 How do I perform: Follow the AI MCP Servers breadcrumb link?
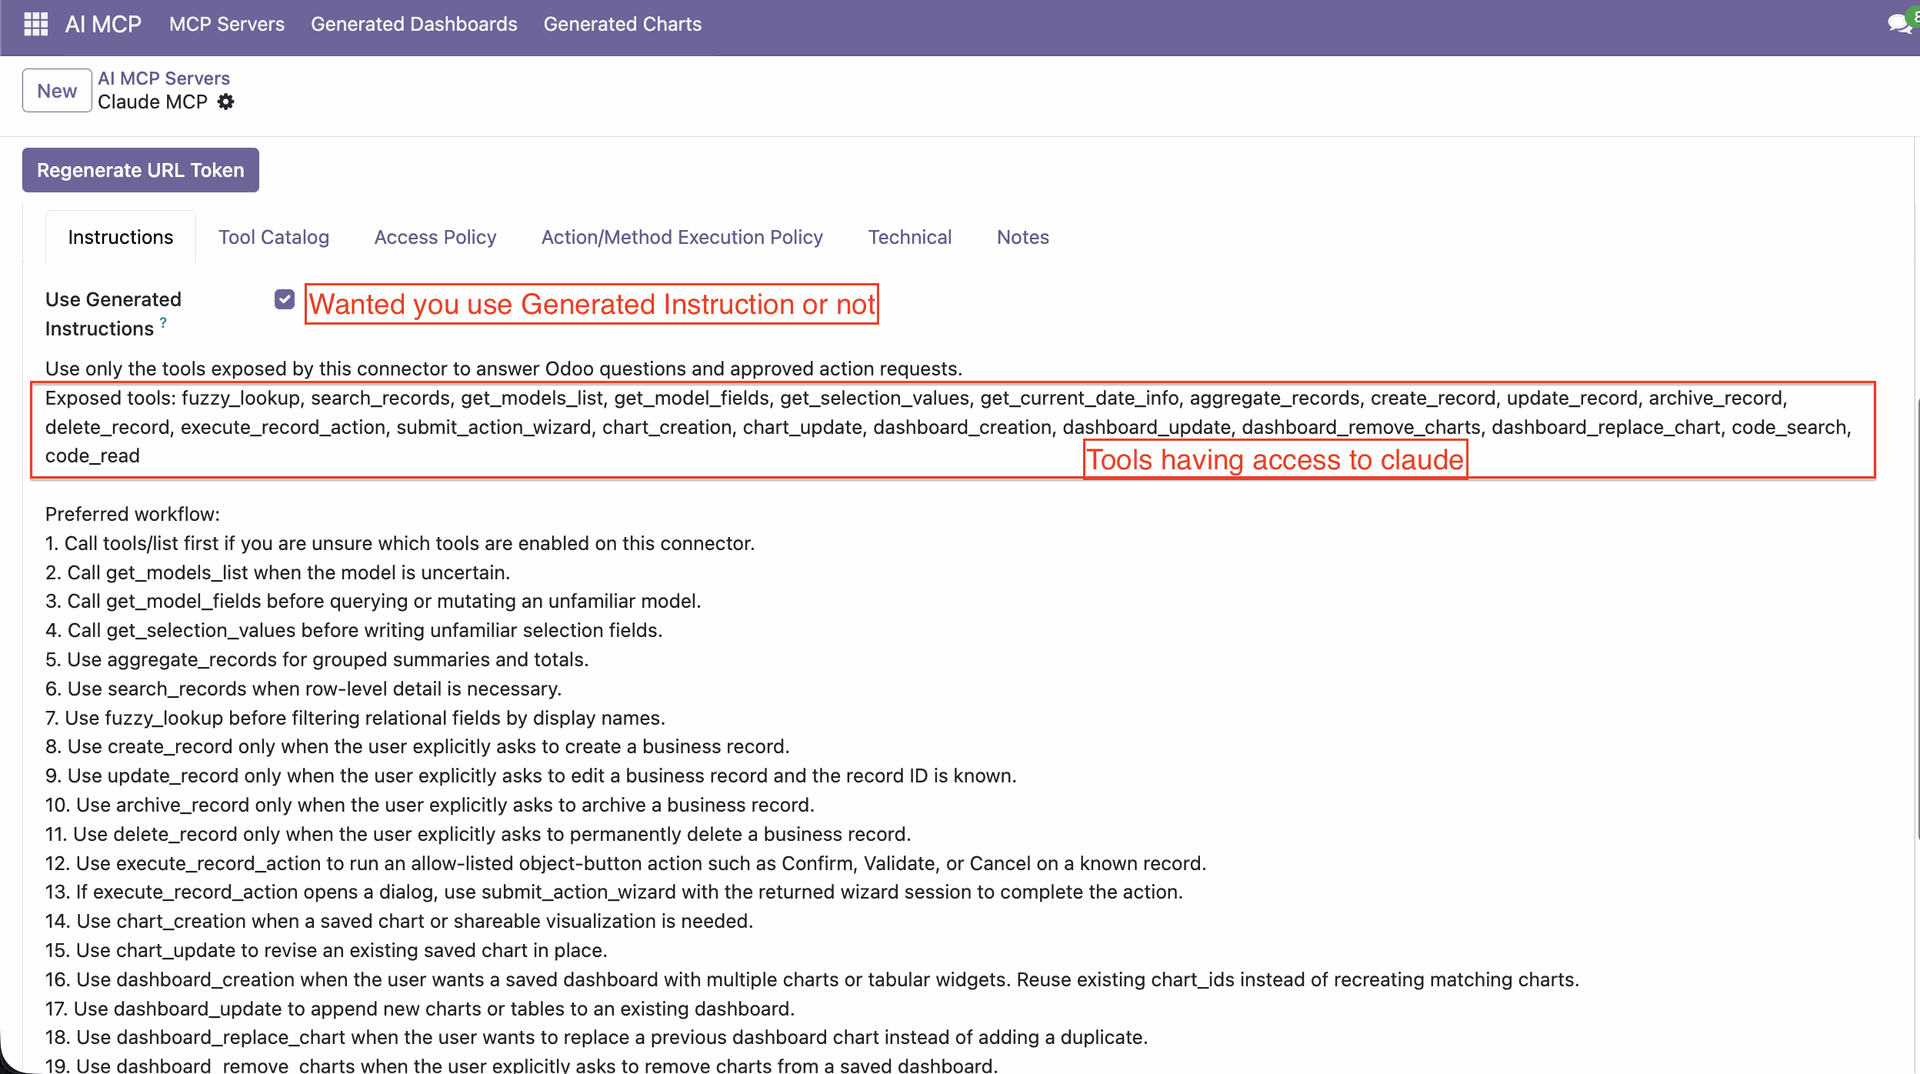pyautogui.click(x=164, y=78)
